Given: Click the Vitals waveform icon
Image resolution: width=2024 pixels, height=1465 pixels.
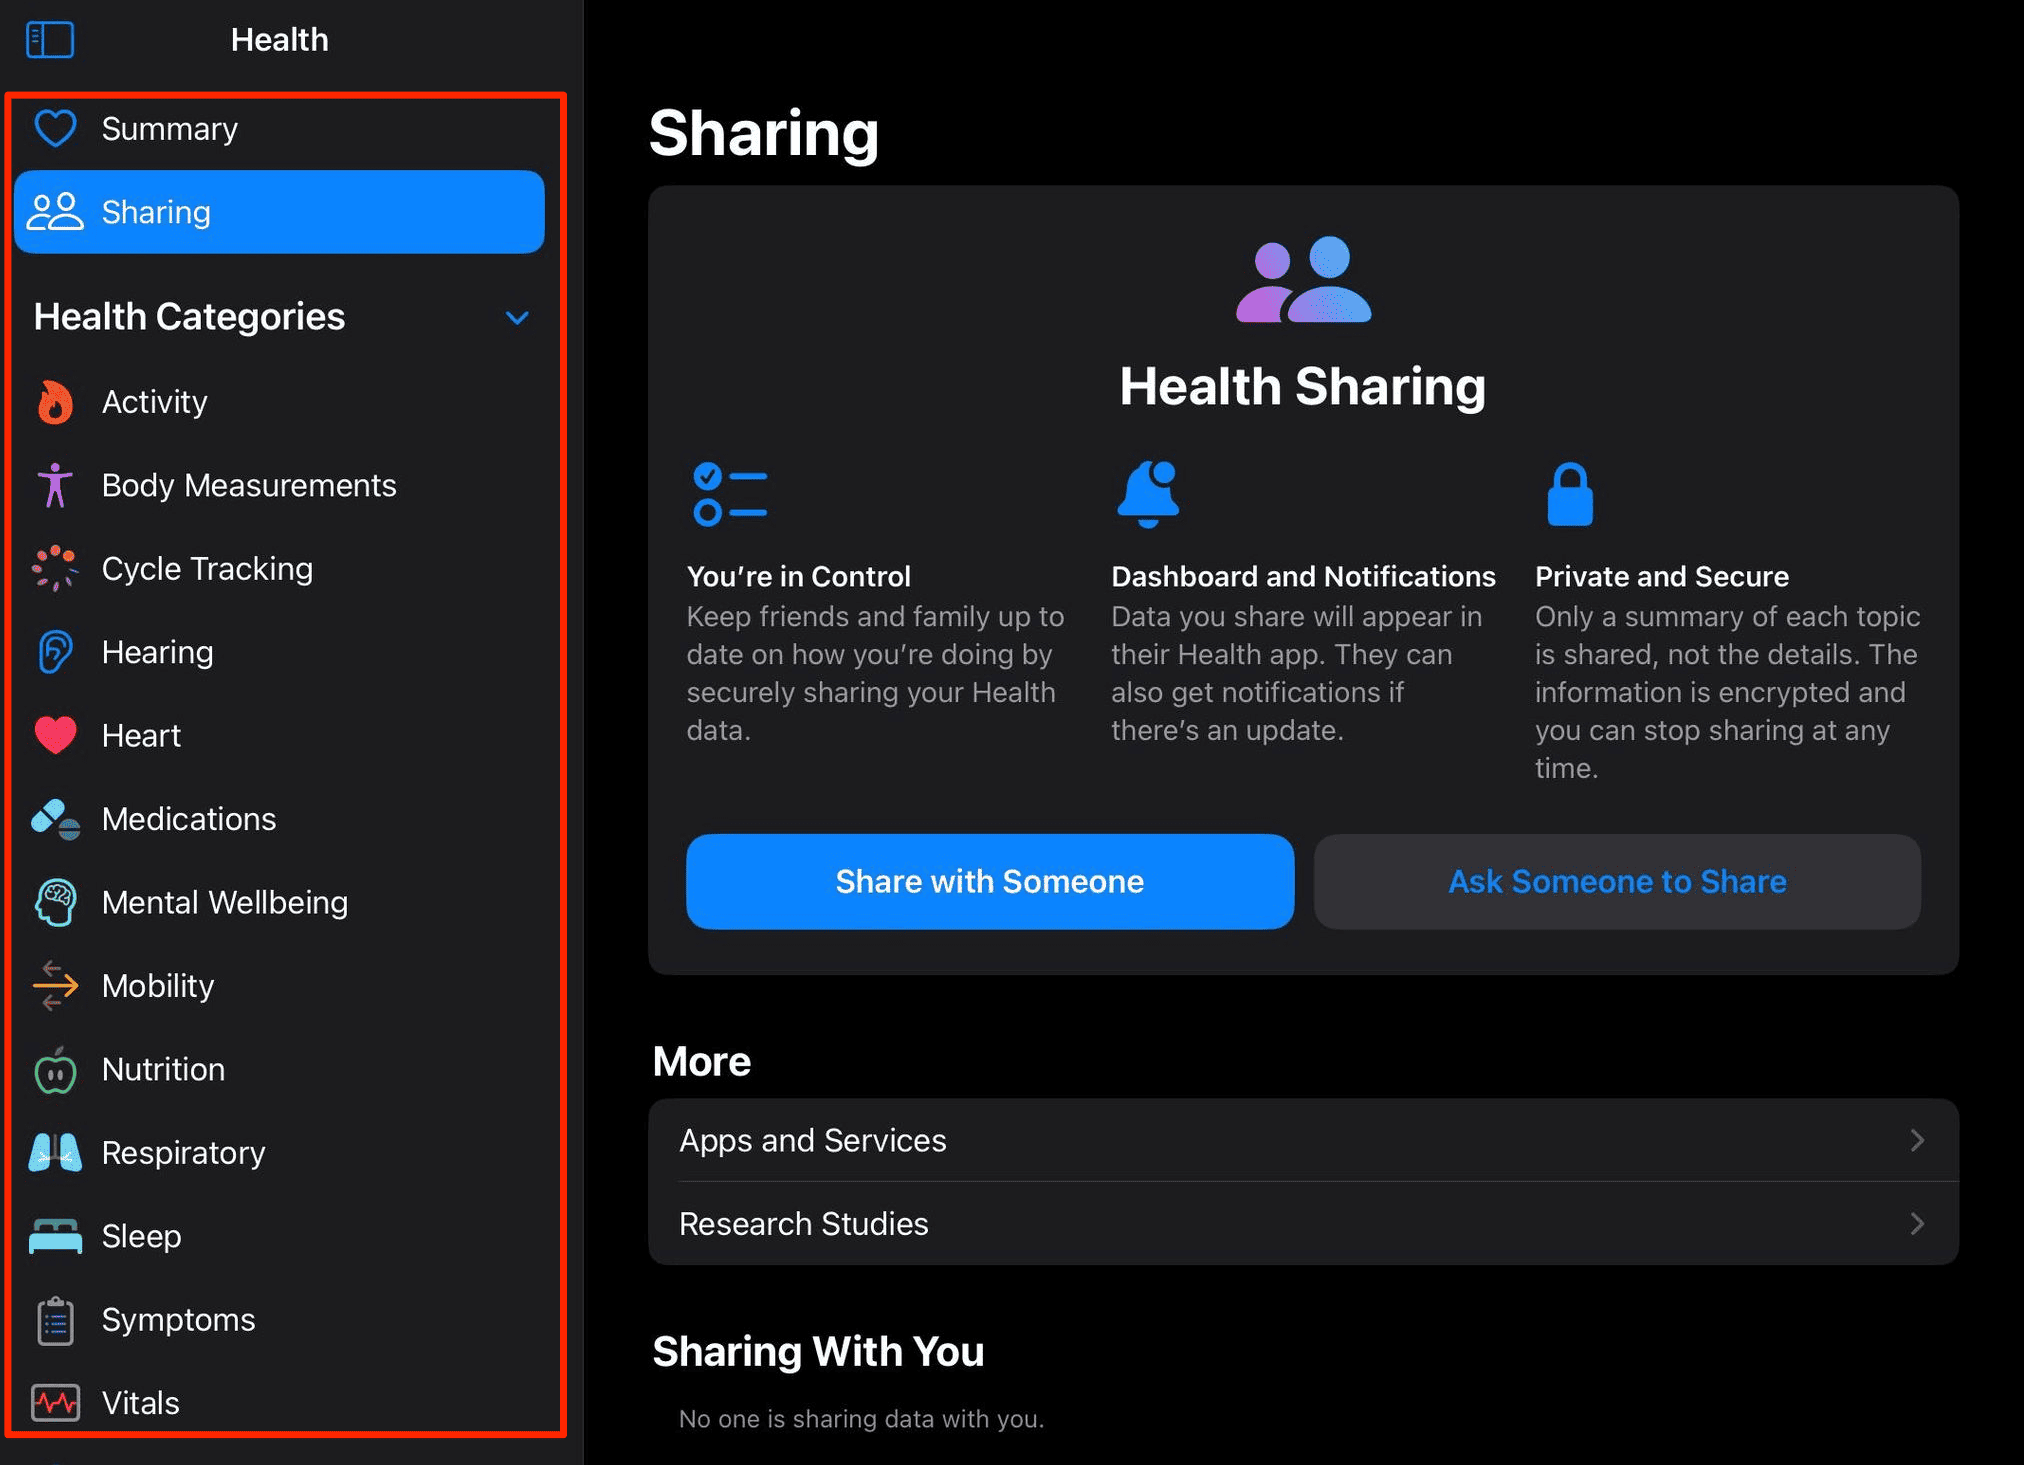Looking at the screenshot, I should click(x=55, y=1403).
